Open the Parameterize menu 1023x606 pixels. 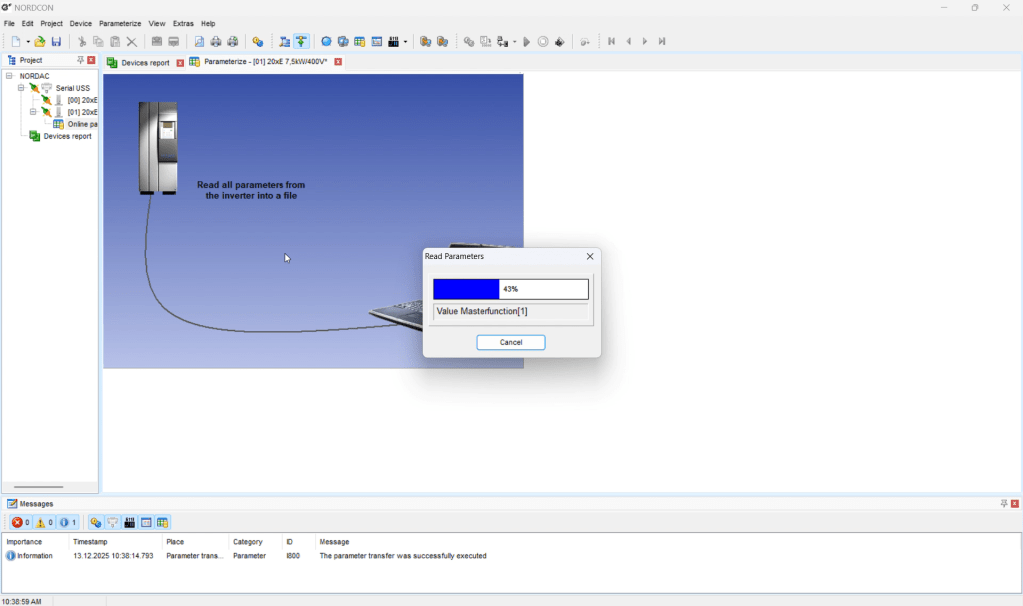(x=120, y=23)
